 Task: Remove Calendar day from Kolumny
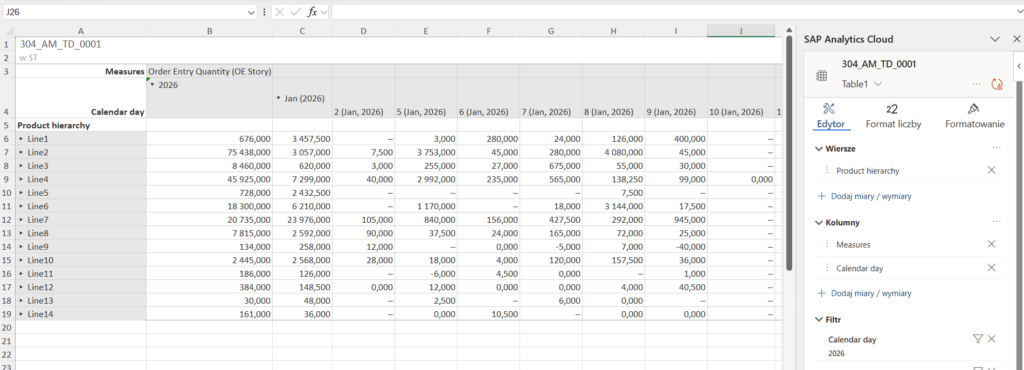pos(991,268)
